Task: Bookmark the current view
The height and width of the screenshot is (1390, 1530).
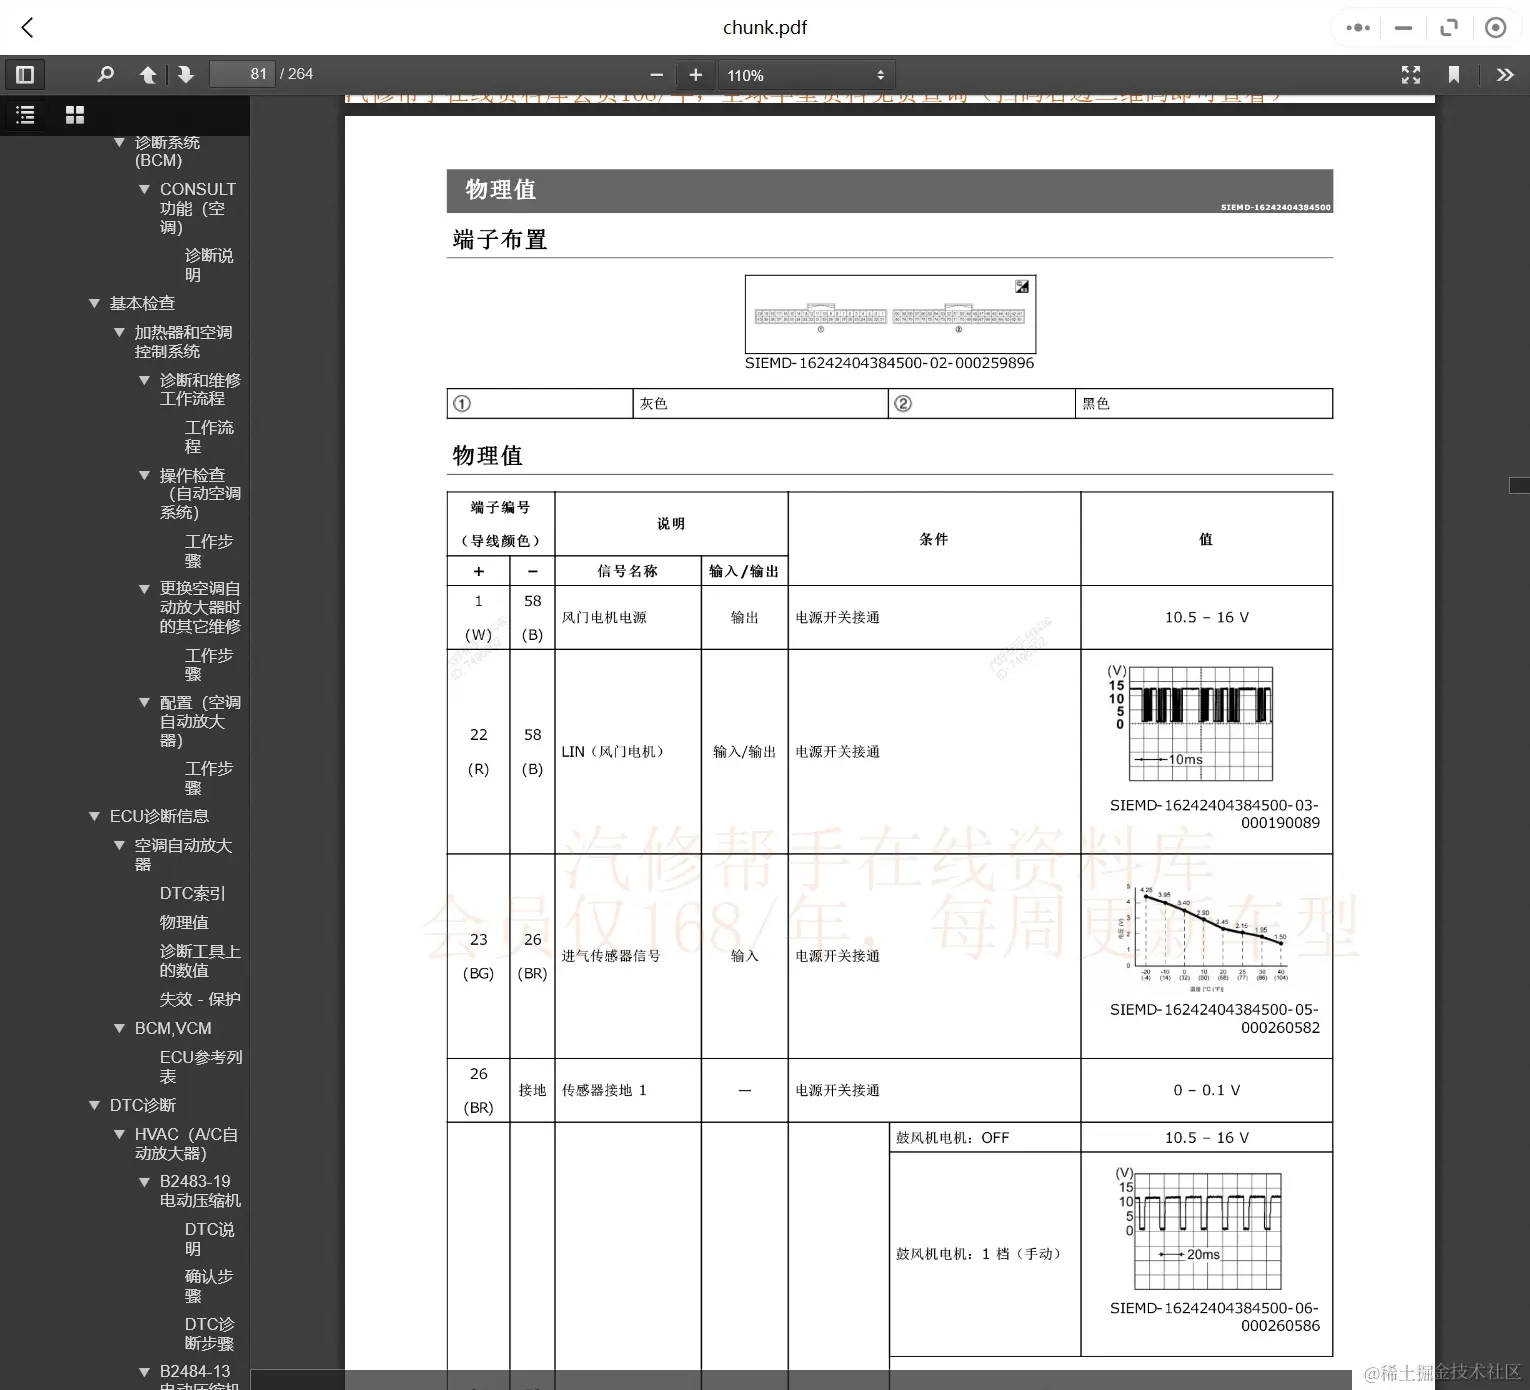Action: (x=1455, y=74)
